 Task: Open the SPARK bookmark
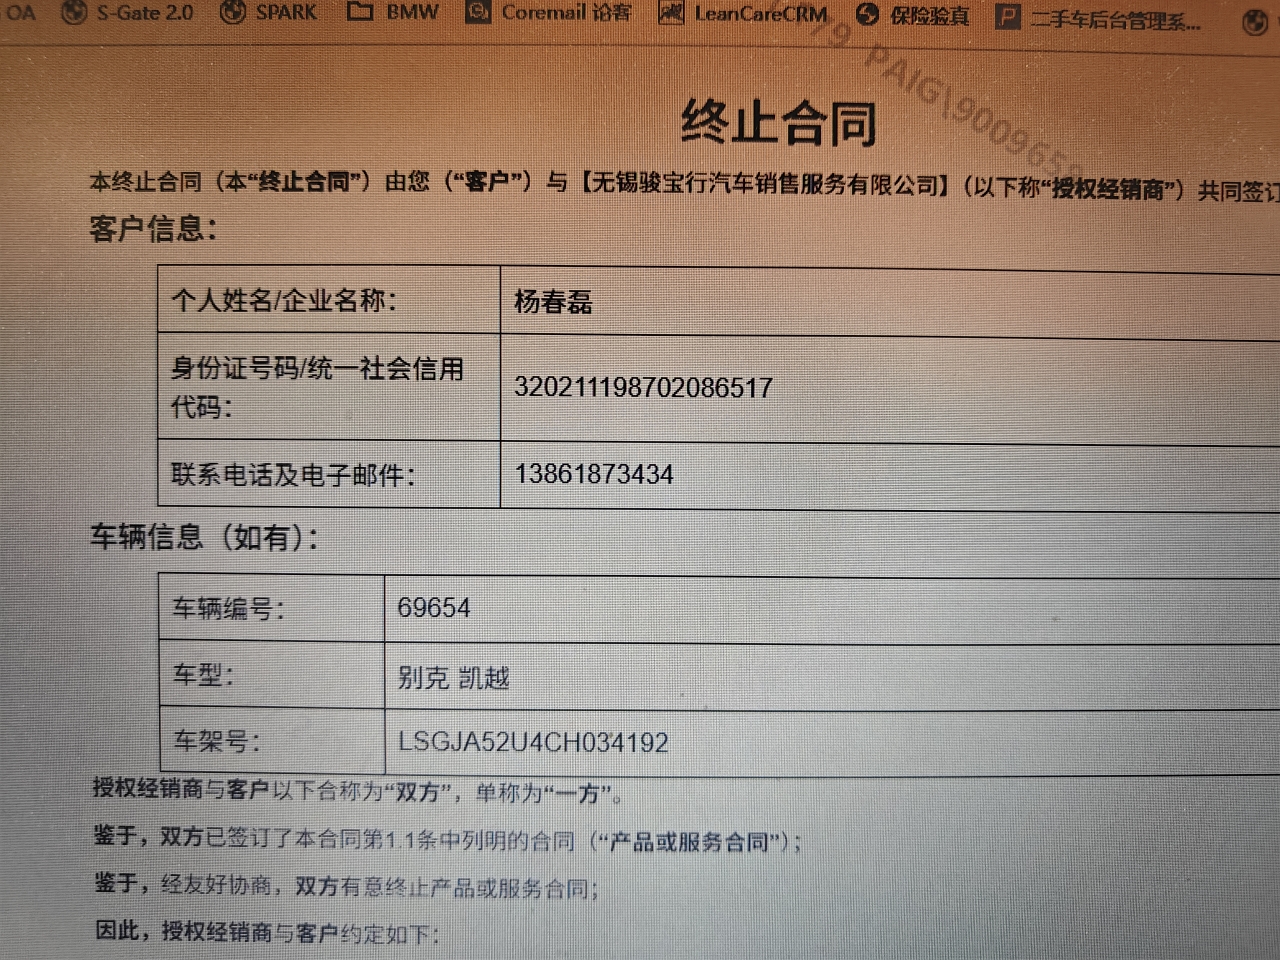point(268,13)
